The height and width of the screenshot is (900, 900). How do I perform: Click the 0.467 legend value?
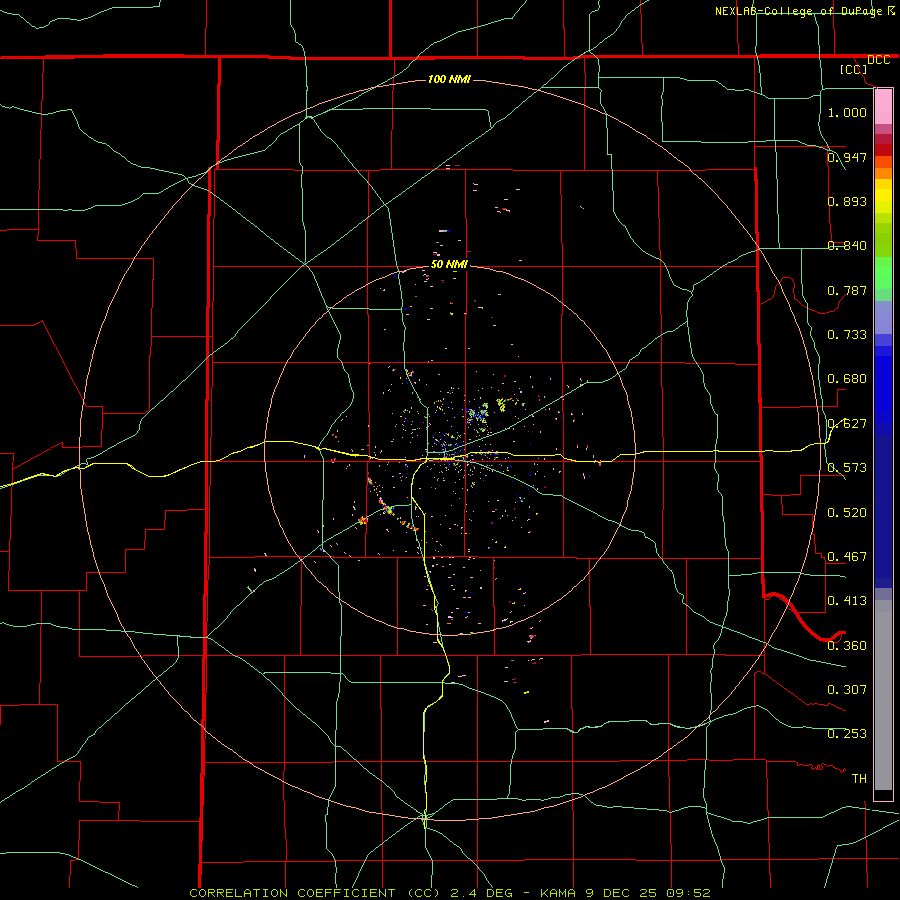847,557
